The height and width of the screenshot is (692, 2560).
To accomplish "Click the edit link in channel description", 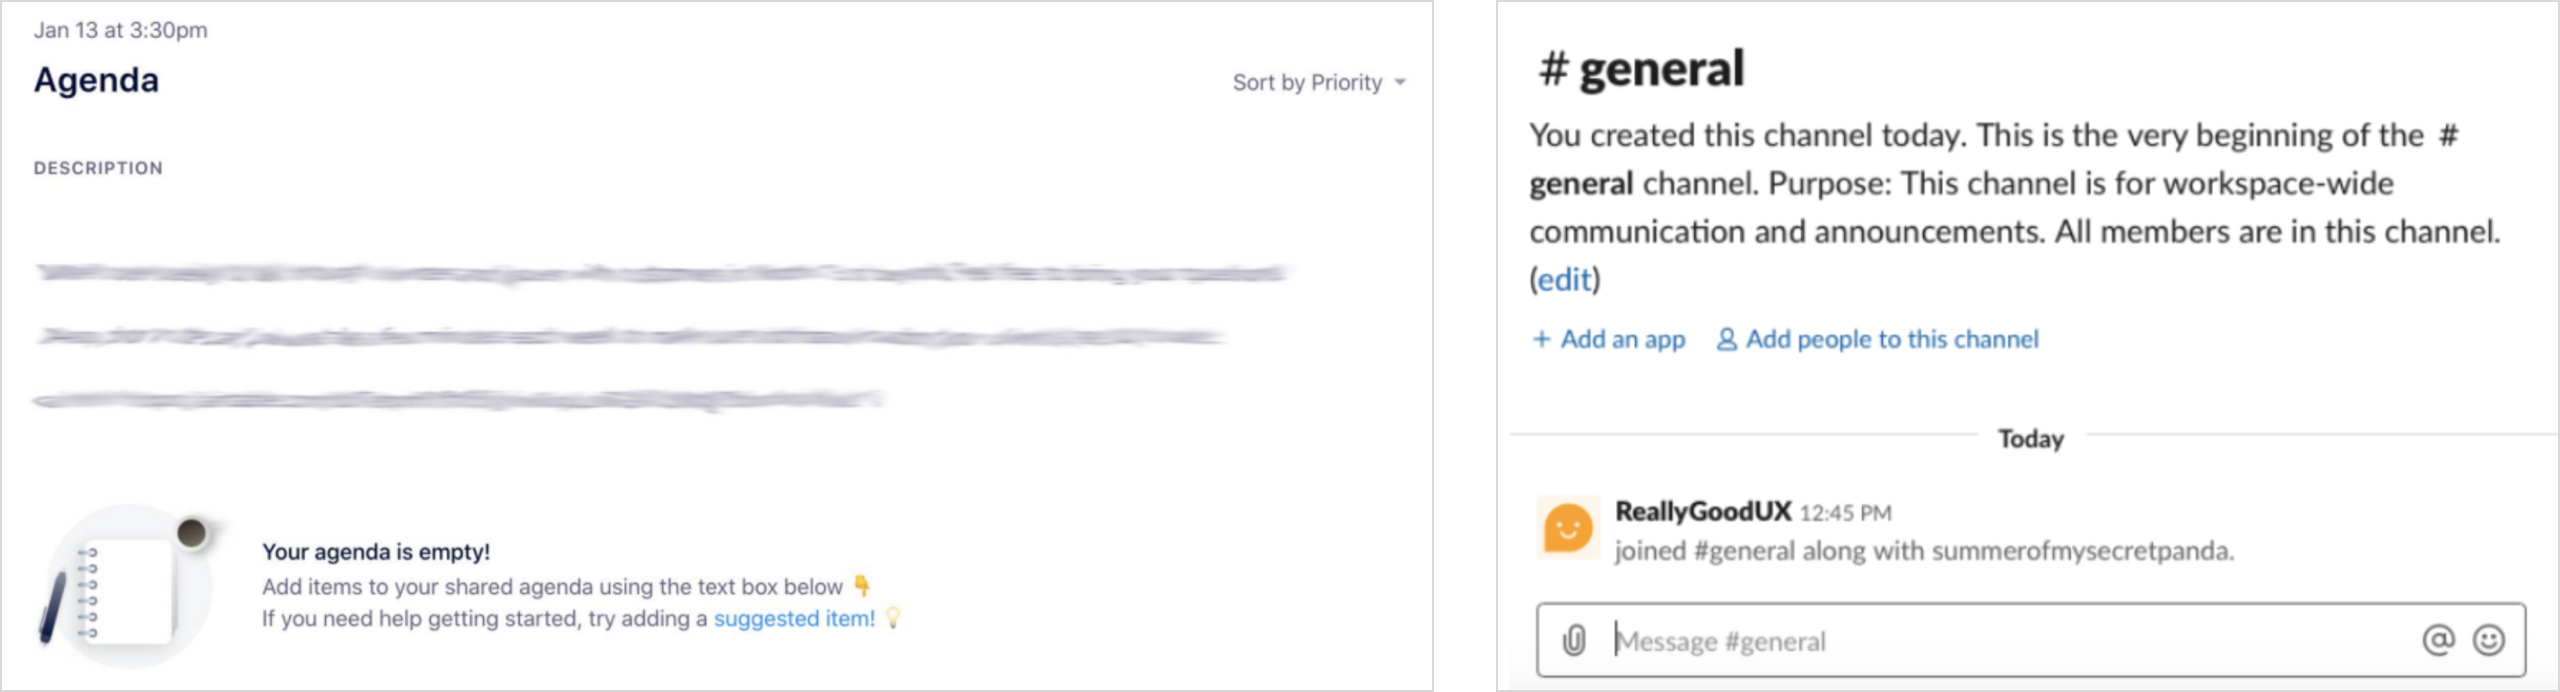I will click(x=1564, y=280).
